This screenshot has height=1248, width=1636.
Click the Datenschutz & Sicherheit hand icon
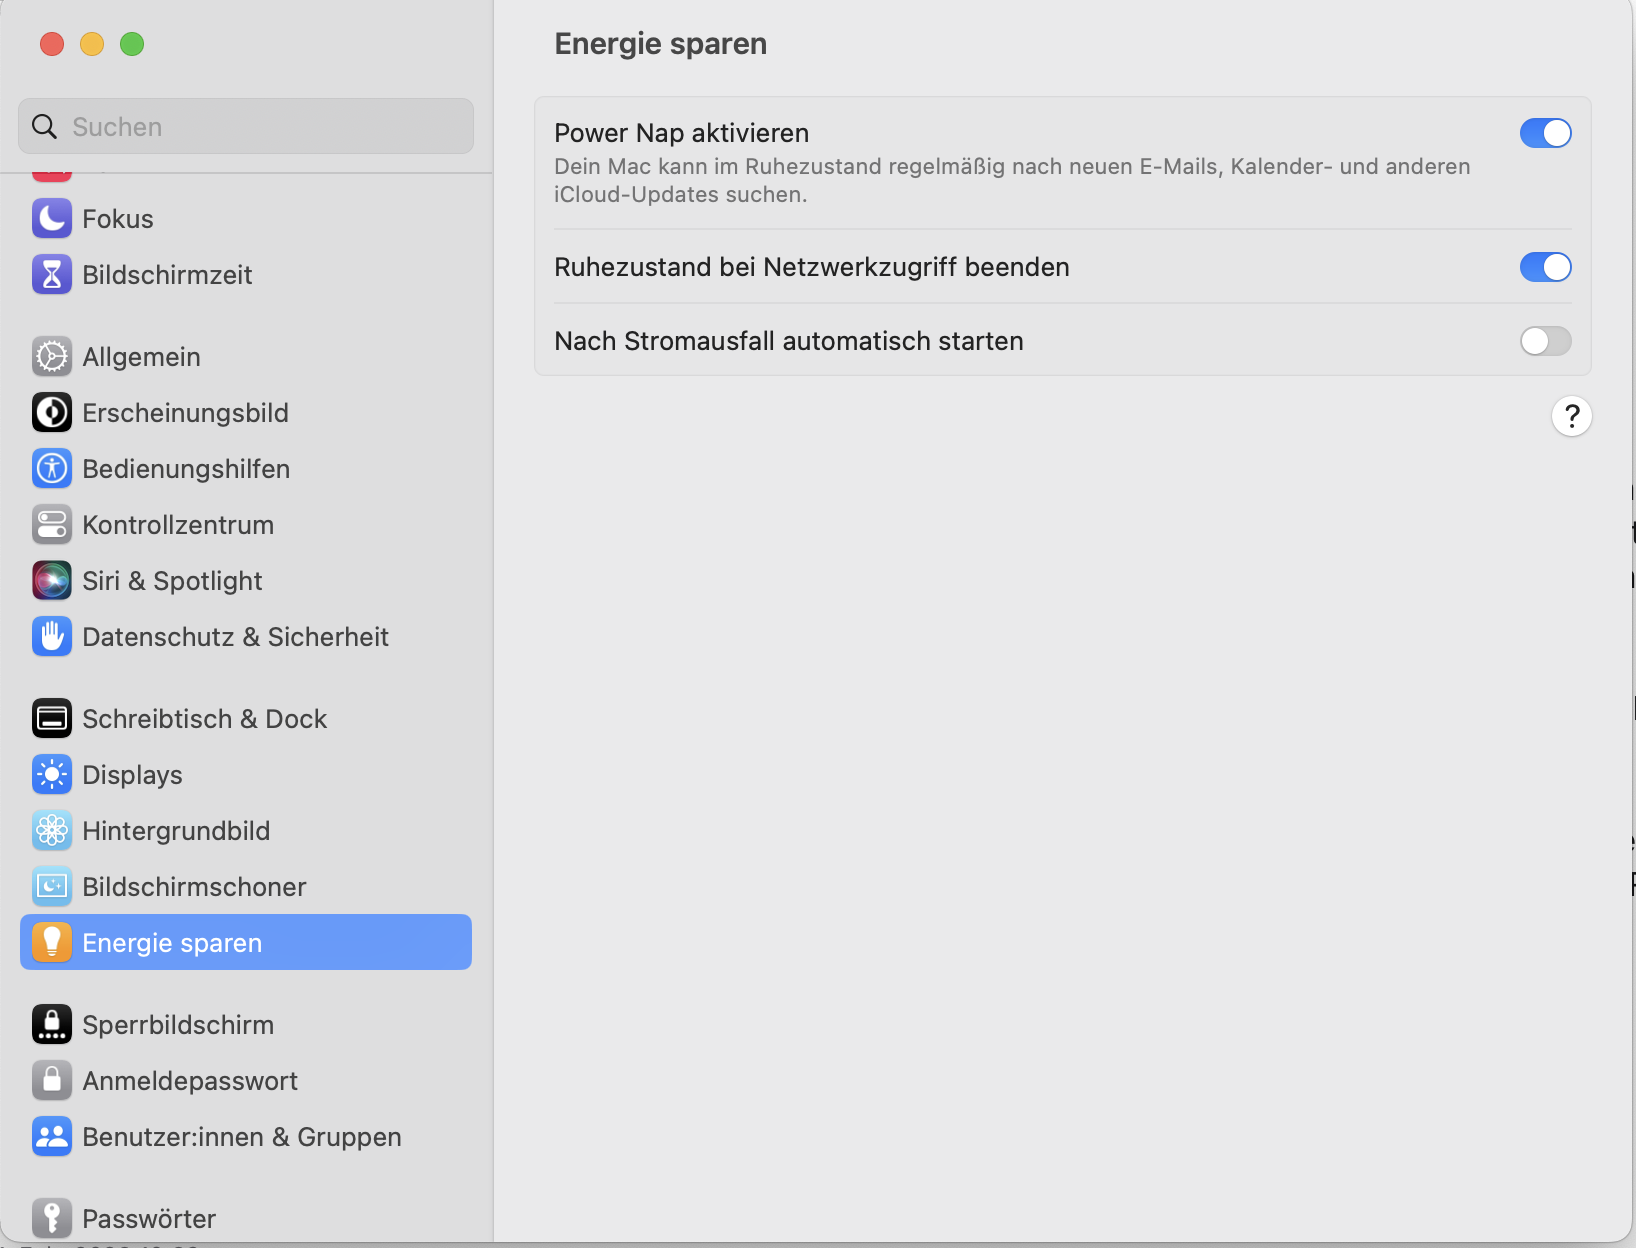coord(52,637)
